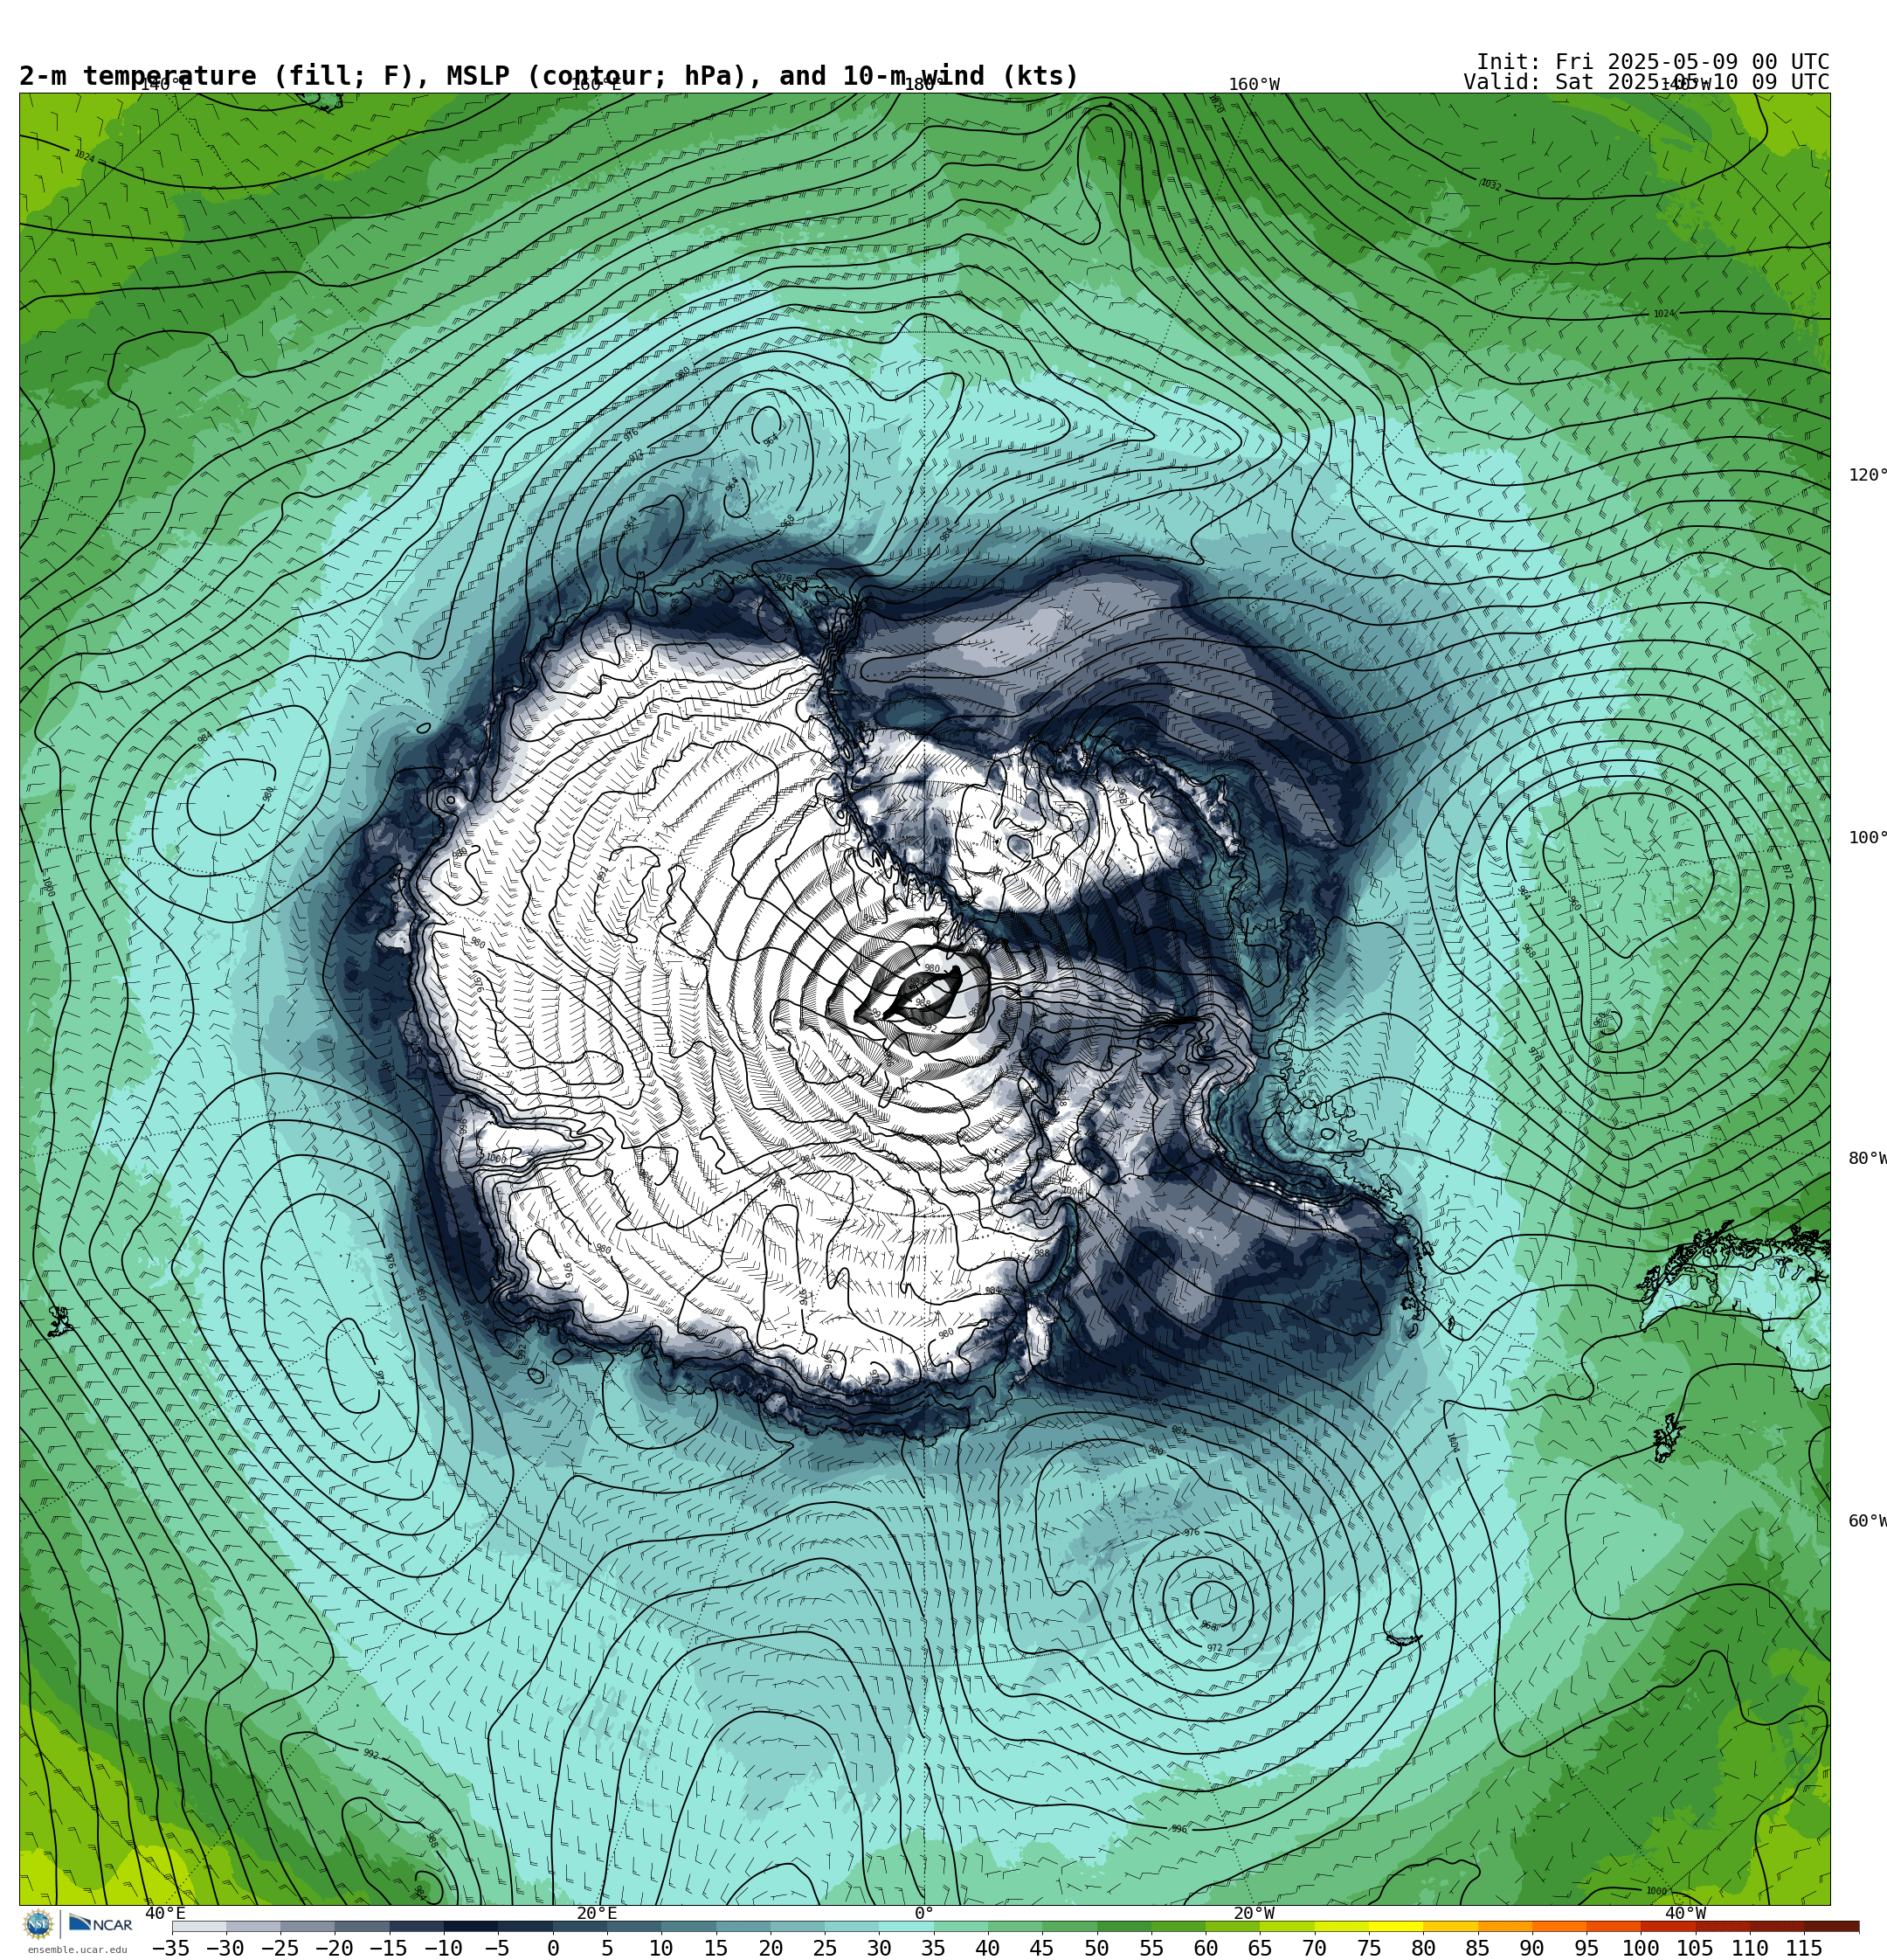Click the 'Init: Fri 2025-05-09 00 UTC' text

pyautogui.click(x=1652, y=62)
